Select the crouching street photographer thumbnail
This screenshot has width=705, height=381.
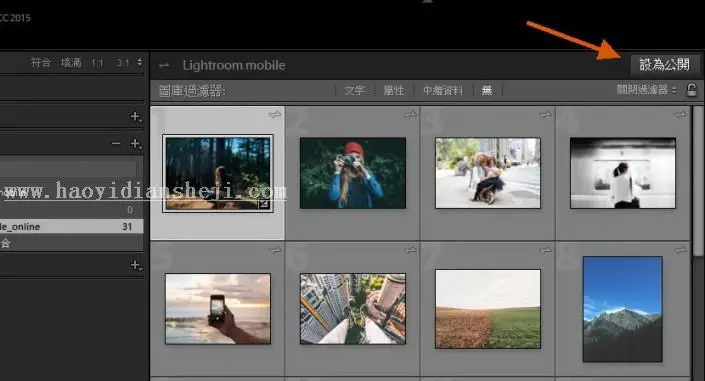tap(488, 173)
